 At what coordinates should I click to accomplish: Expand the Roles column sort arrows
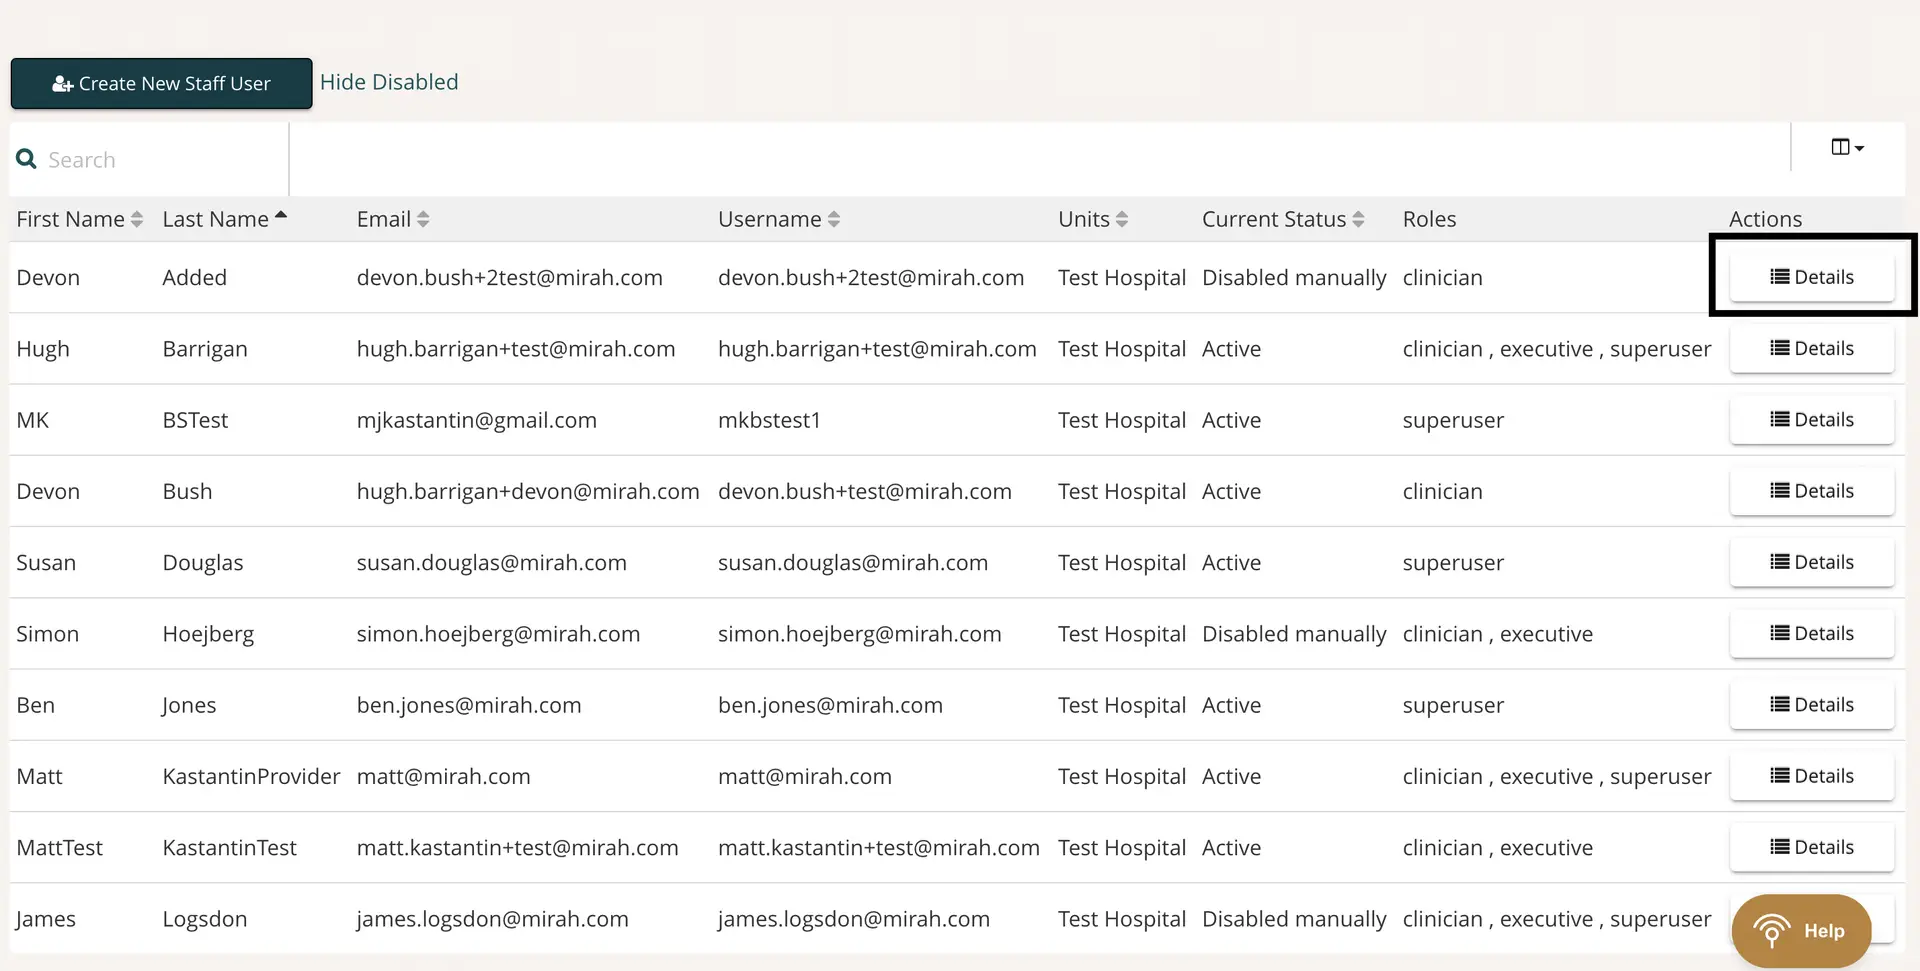[x=1429, y=219]
